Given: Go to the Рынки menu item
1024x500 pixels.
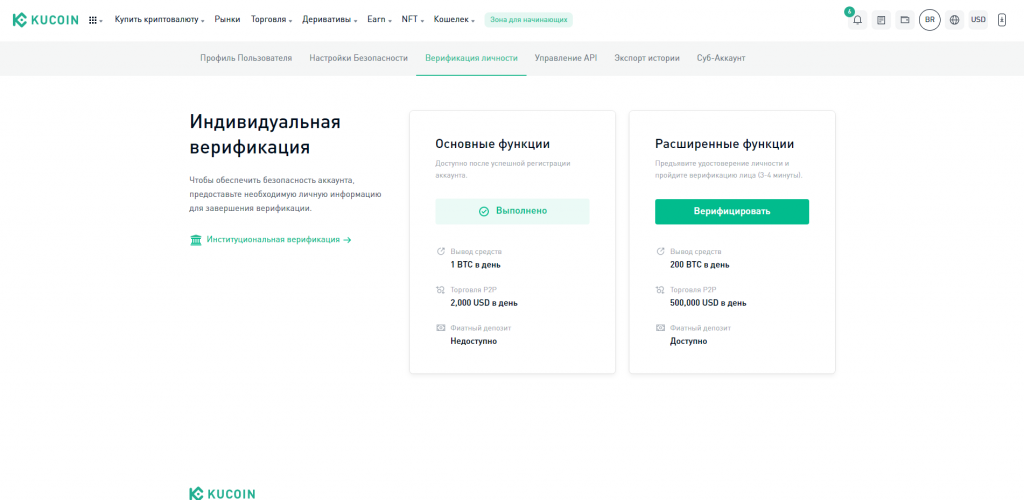Looking at the screenshot, I should (x=227, y=20).
